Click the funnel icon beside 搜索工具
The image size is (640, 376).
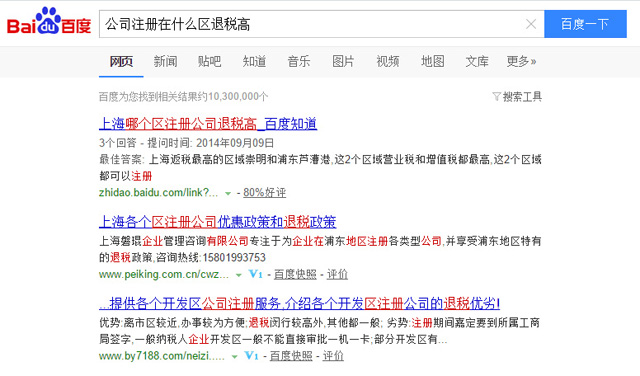point(496,97)
